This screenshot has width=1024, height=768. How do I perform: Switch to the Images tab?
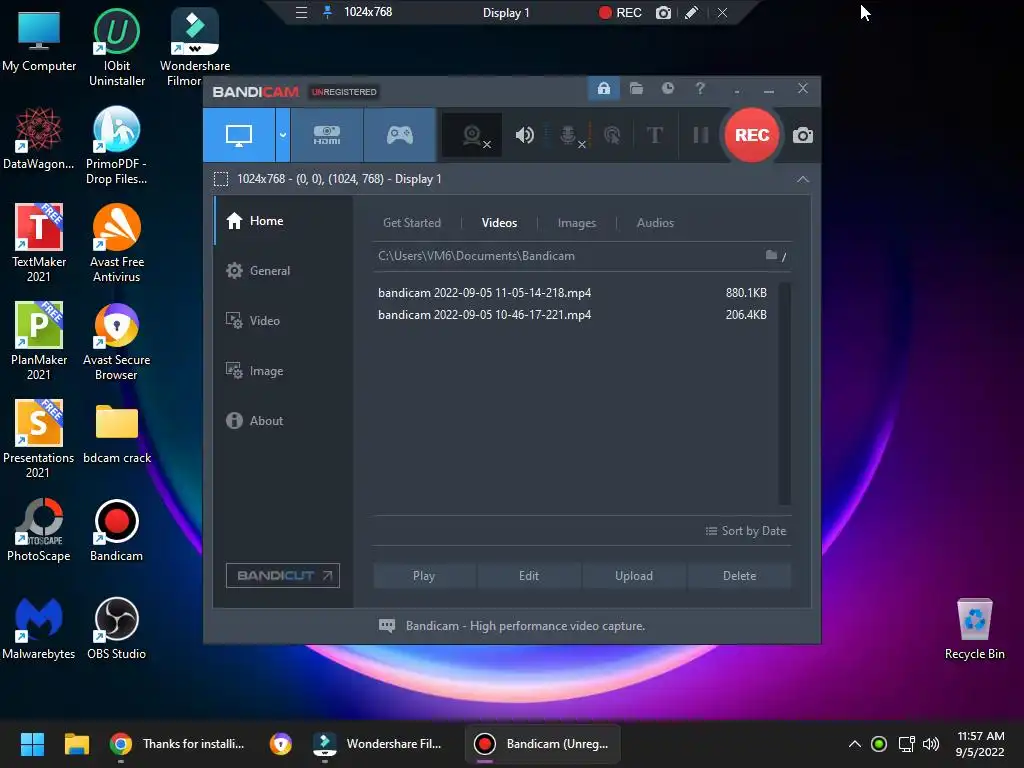click(577, 223)
